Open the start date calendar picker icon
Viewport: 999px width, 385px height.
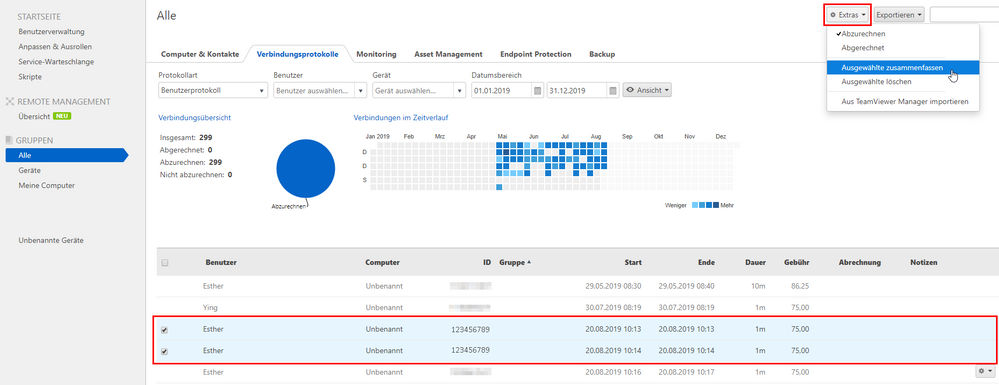point(538,91)
